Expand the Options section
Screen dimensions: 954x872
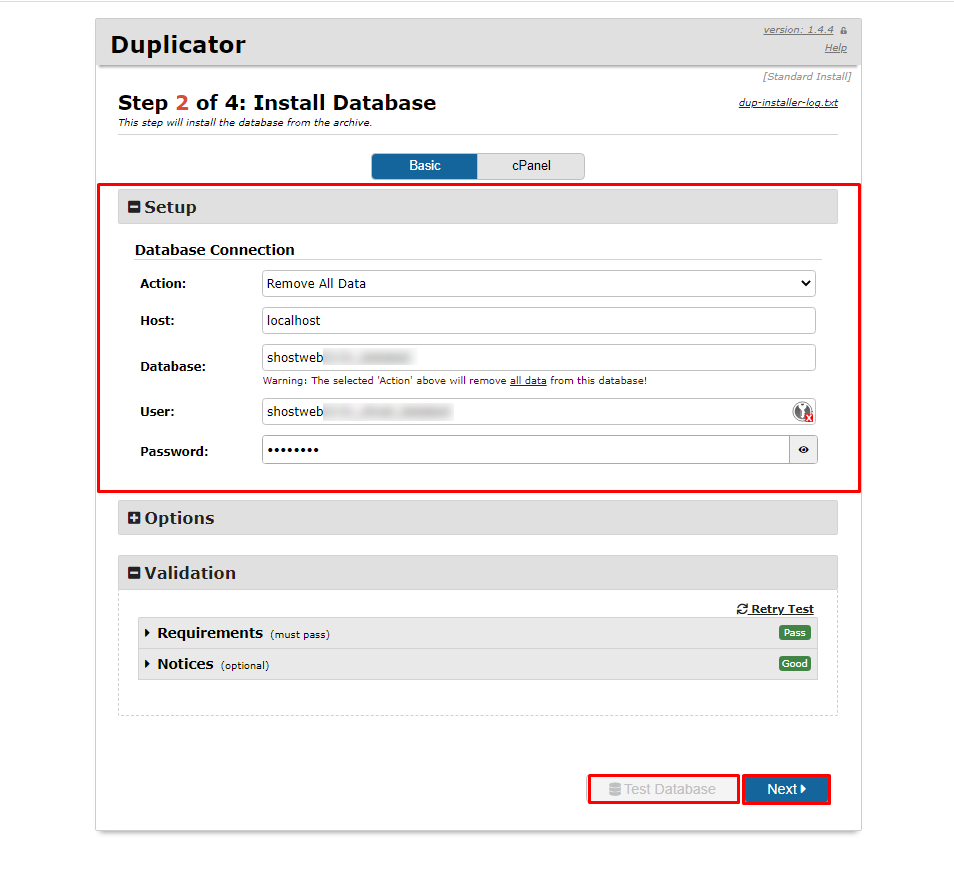pyautogui.click(x=134, y=517)
